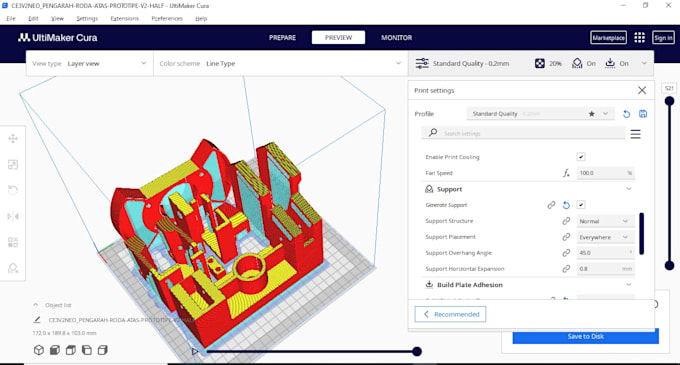Switch to the MONITOR stage

[x=396, y=38]
